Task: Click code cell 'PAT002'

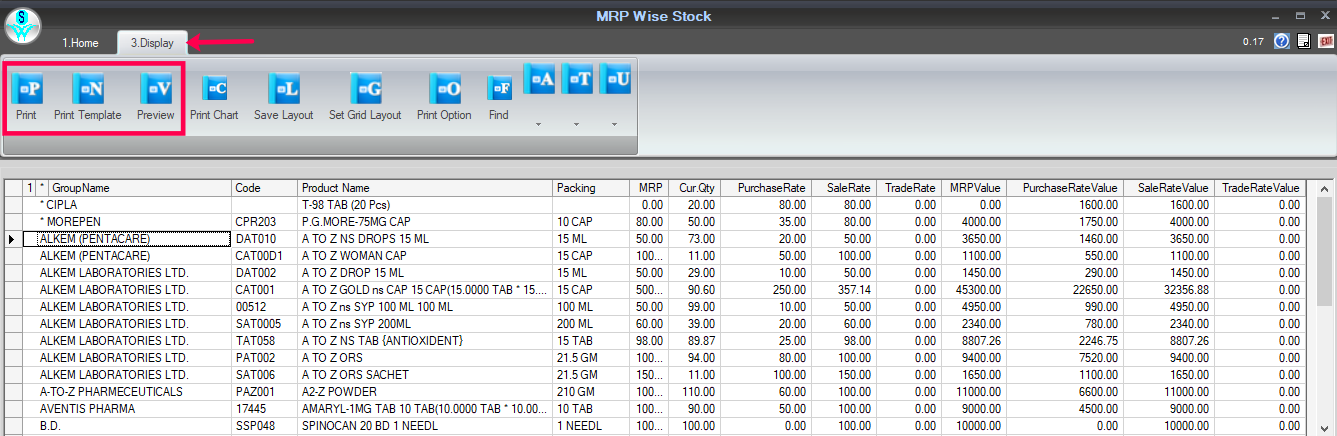Action: (x=265, y=358)
